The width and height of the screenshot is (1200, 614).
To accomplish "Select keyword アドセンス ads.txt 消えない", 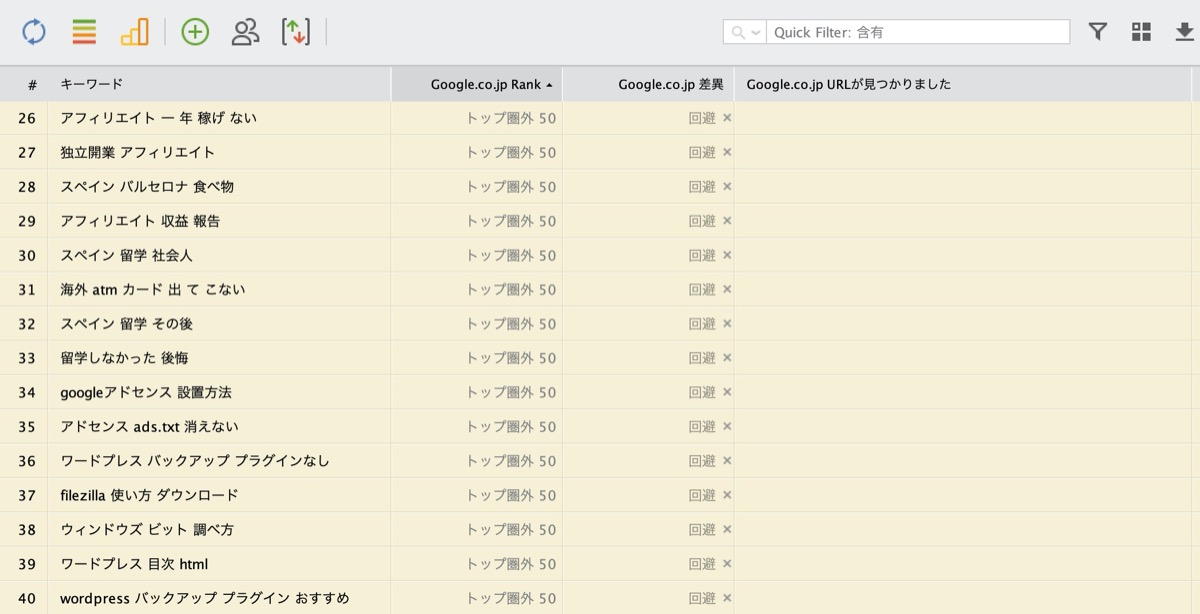I will pyautogui.click(x=149, y=426).
